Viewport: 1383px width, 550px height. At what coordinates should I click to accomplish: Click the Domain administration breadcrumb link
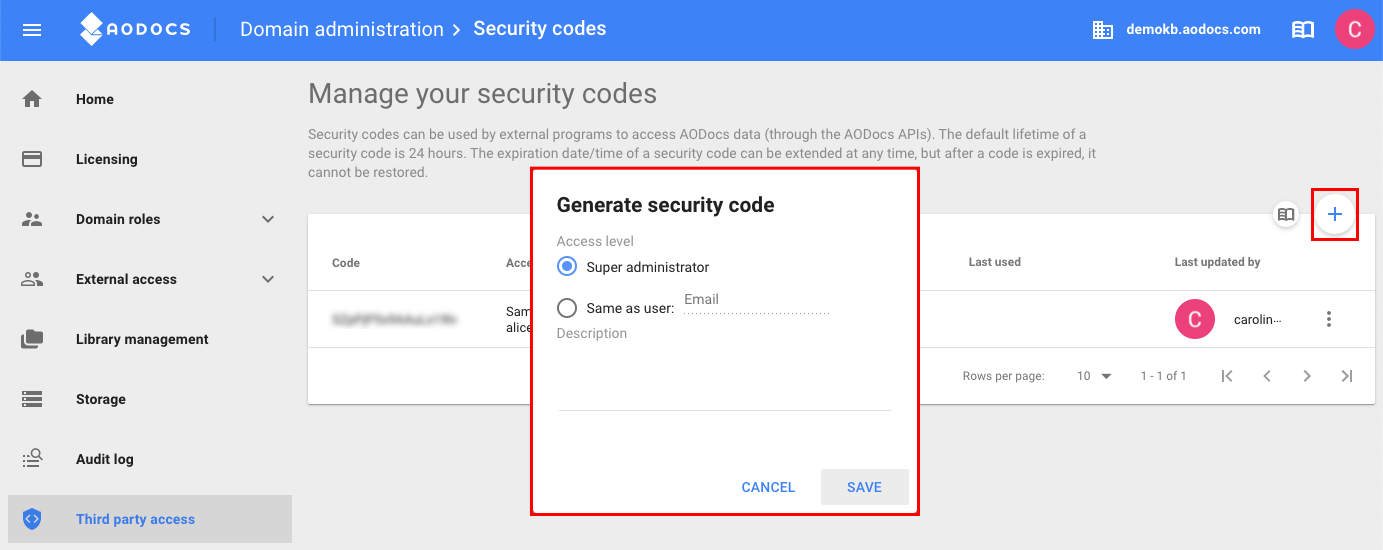pyautogui.click(x=342, y=29)
